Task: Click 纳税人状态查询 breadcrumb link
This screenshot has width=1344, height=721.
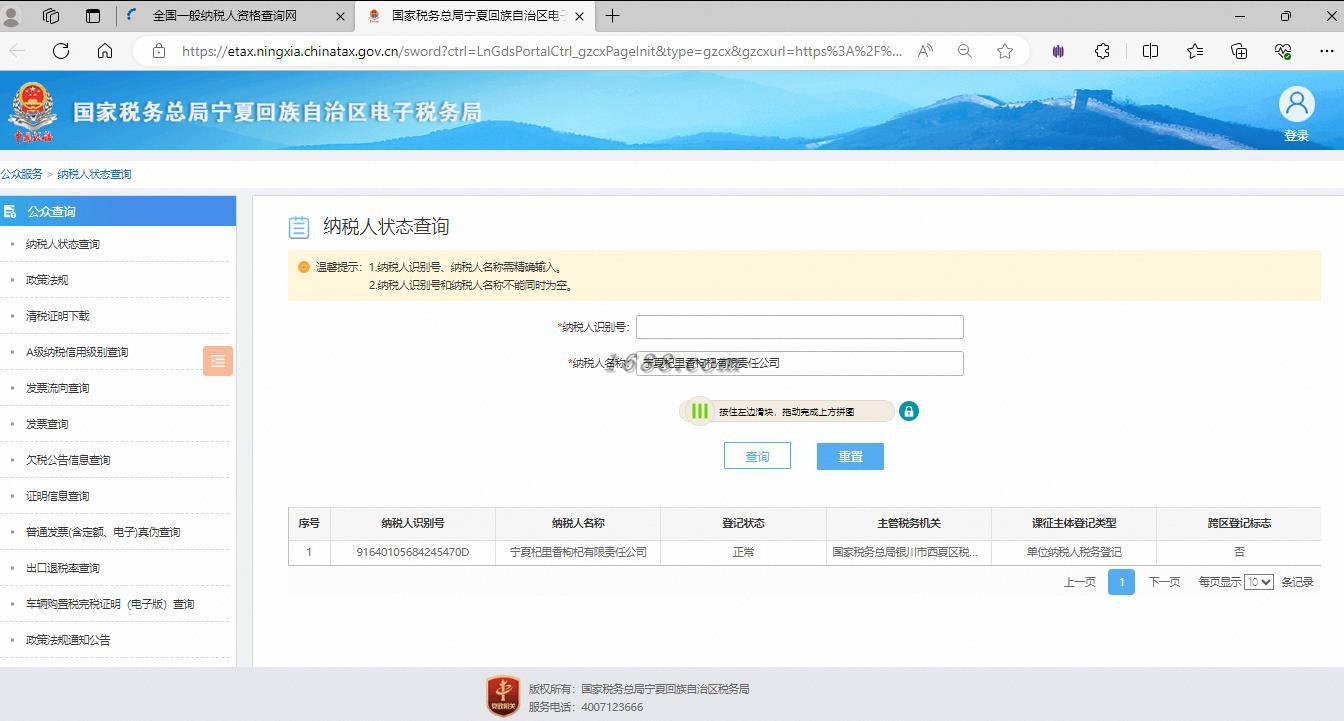Action: (x=94, y=174)
